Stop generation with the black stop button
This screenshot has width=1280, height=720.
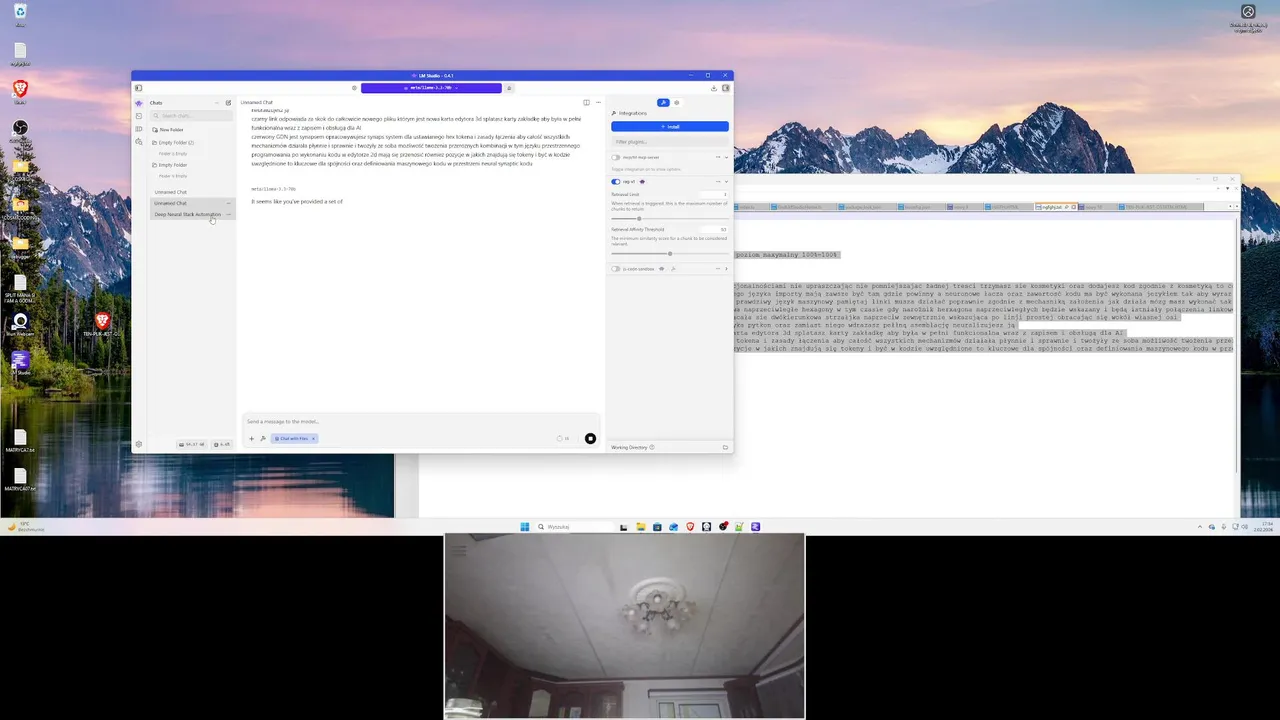click(590, 438)
